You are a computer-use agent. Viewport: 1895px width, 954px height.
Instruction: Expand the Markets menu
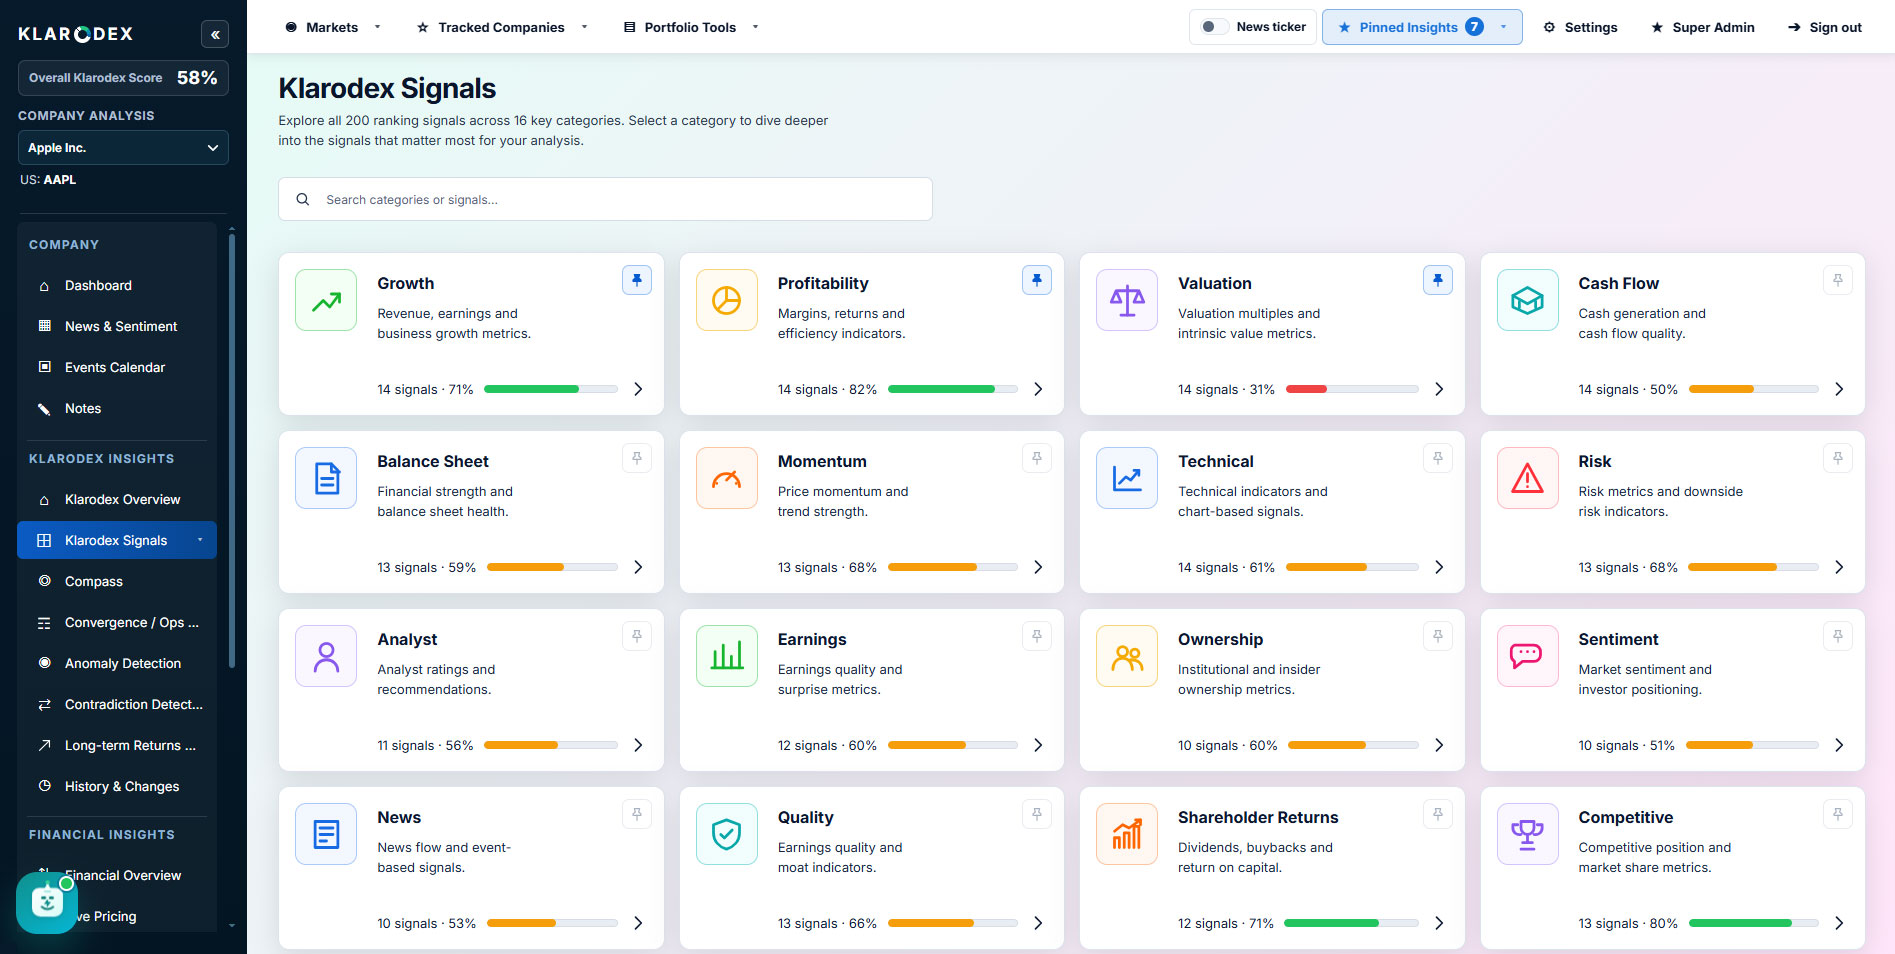tap(332, 27)
